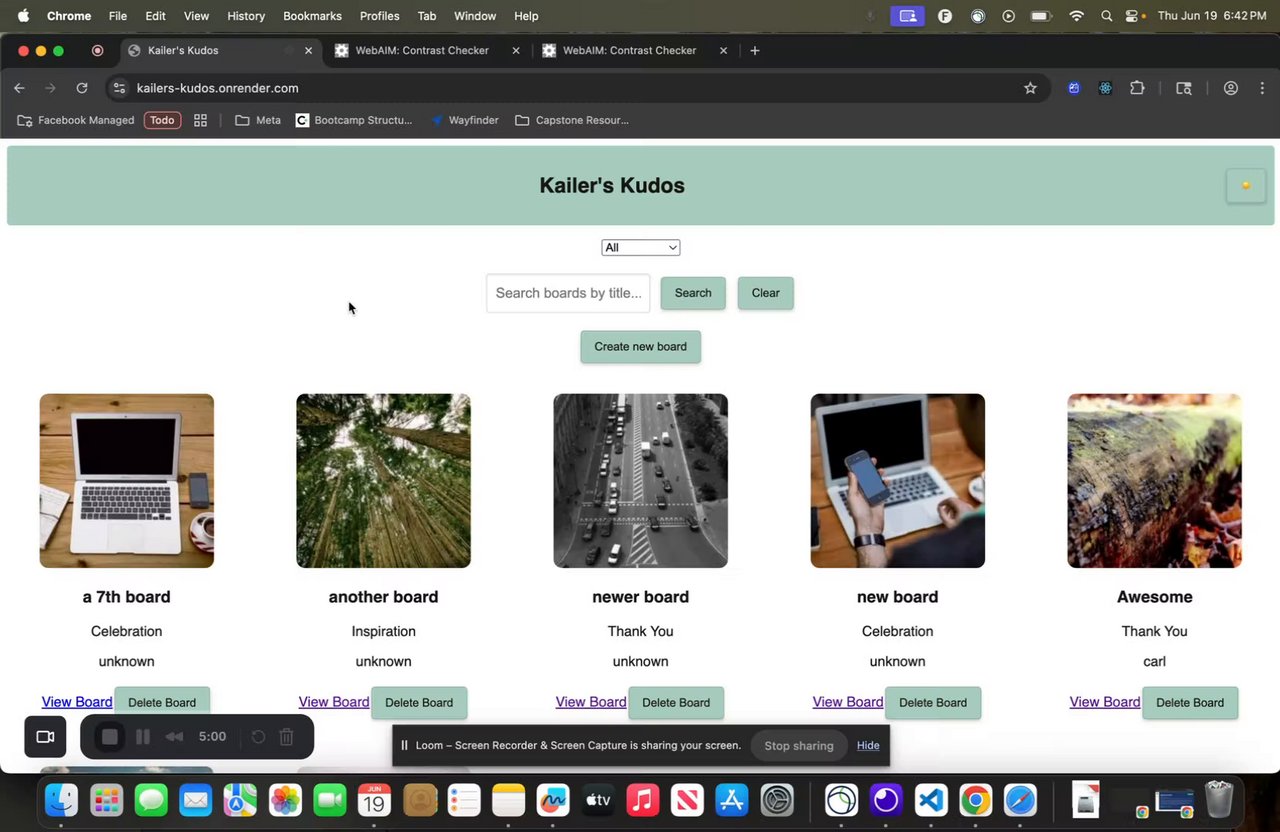Image resolution: width=1280 pixels, height=832 pixels.
Task: Bookmark this page with the star icon
Action: [x=1030, y=88]
